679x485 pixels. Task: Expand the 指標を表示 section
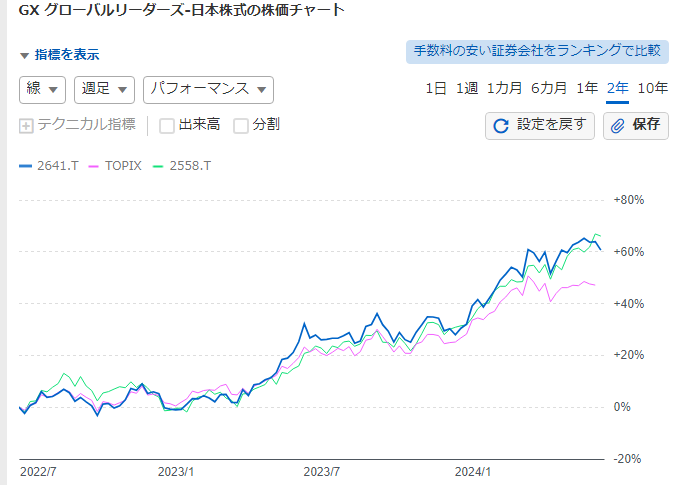[60, 55]
